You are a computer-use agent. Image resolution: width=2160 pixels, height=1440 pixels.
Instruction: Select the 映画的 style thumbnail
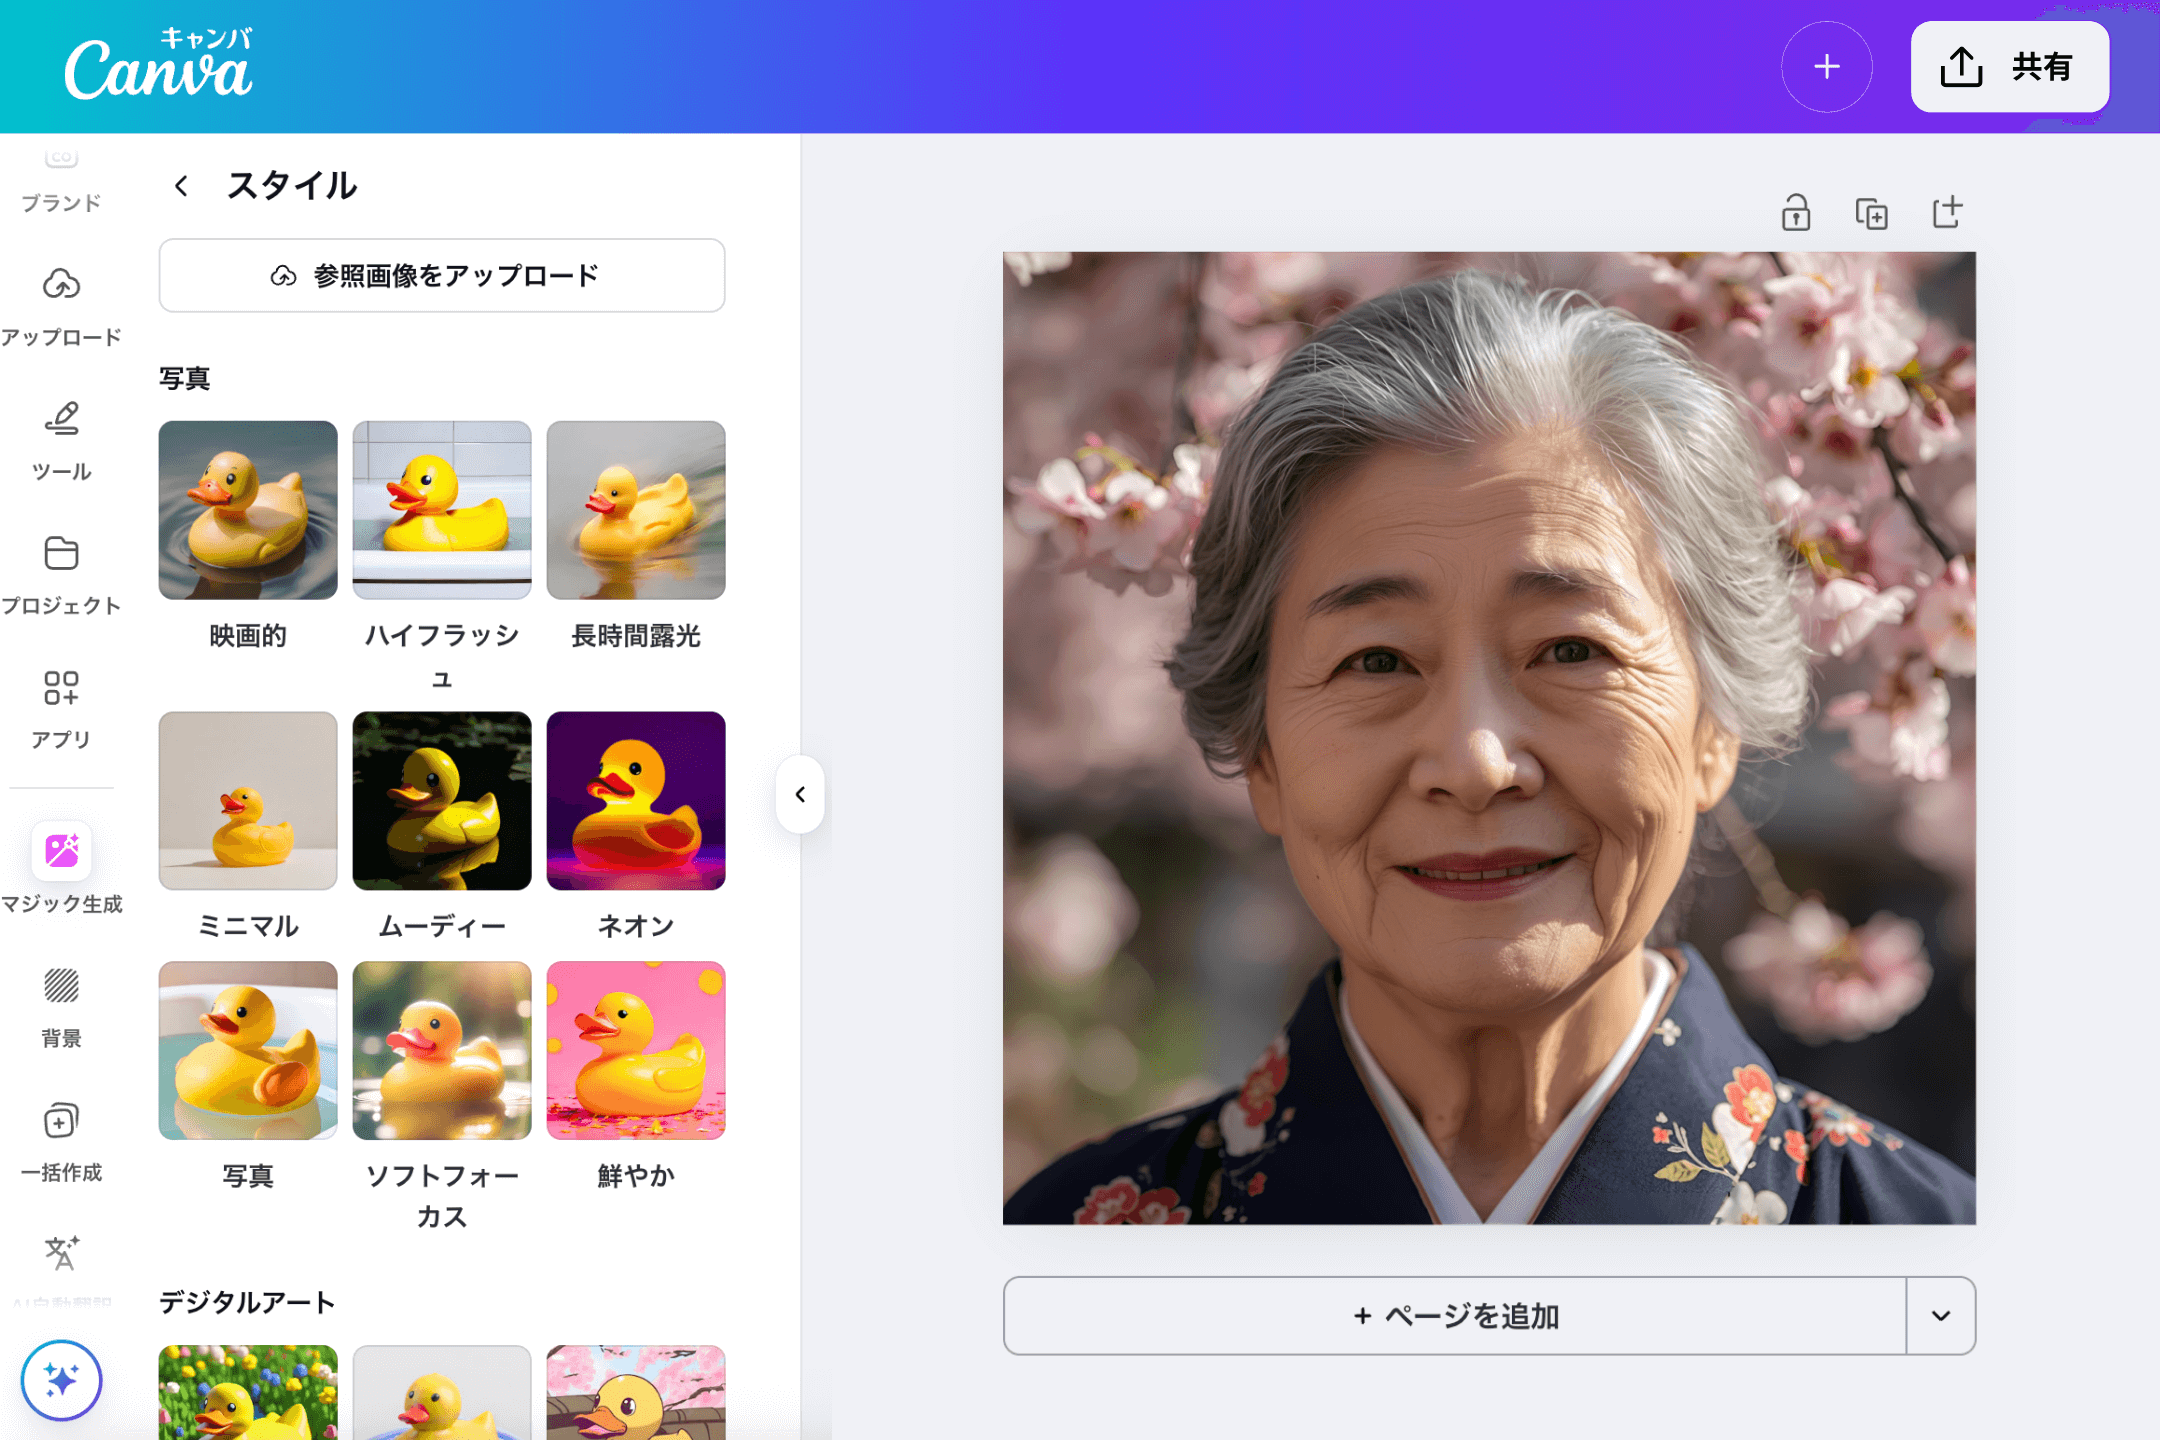point(248,510)
